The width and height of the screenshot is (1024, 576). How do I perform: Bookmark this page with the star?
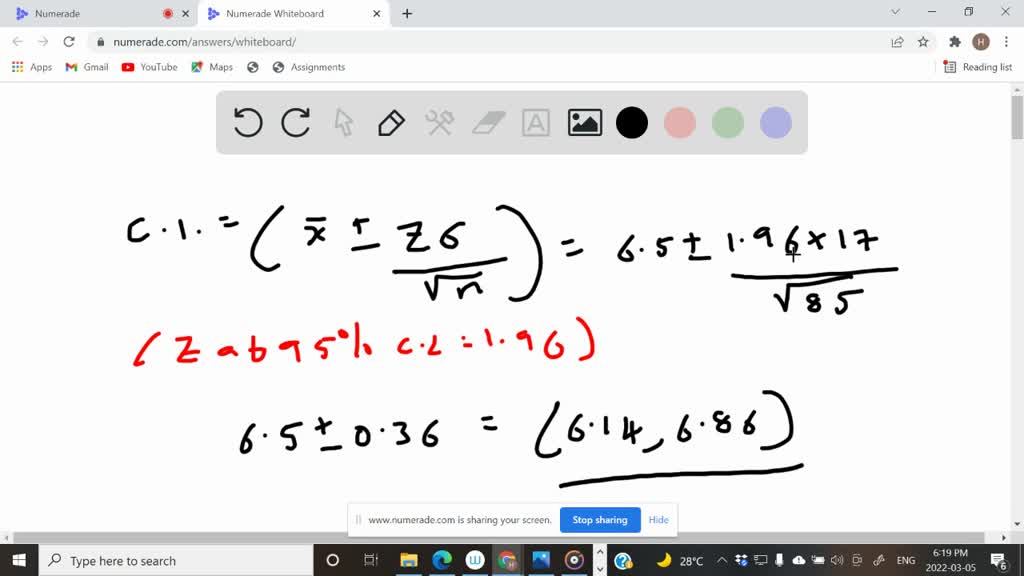tap(923, 42)
